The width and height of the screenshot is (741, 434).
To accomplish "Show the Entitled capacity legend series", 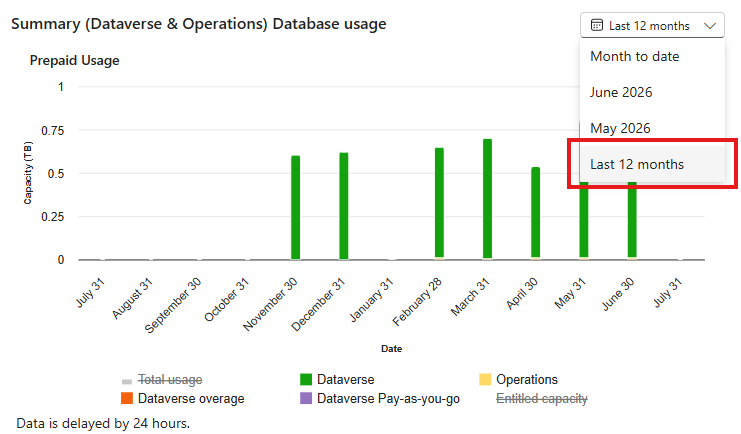I will [542, 399].
